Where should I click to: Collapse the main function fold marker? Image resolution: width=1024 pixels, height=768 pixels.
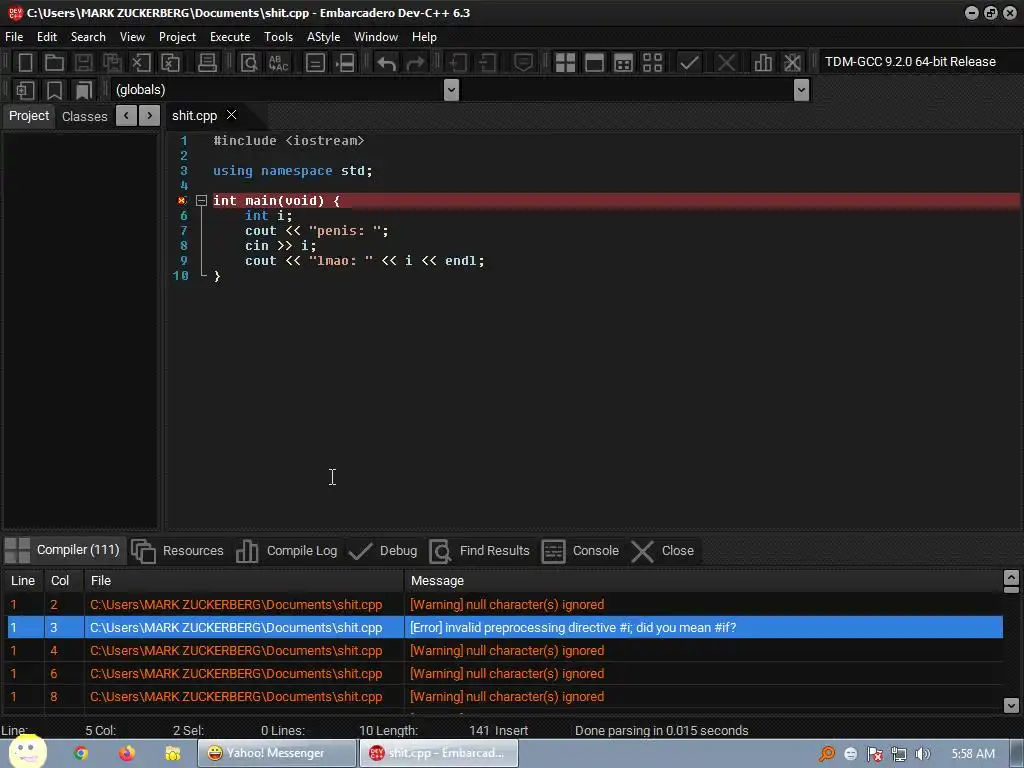(202, 200)
